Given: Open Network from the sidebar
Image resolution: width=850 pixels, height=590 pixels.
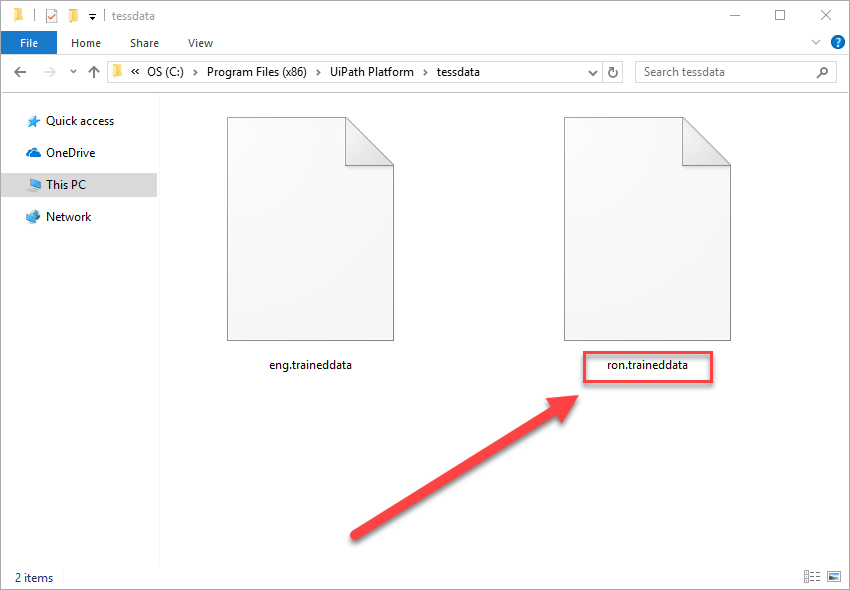Looking at the screenshot, I should (69, 216).
